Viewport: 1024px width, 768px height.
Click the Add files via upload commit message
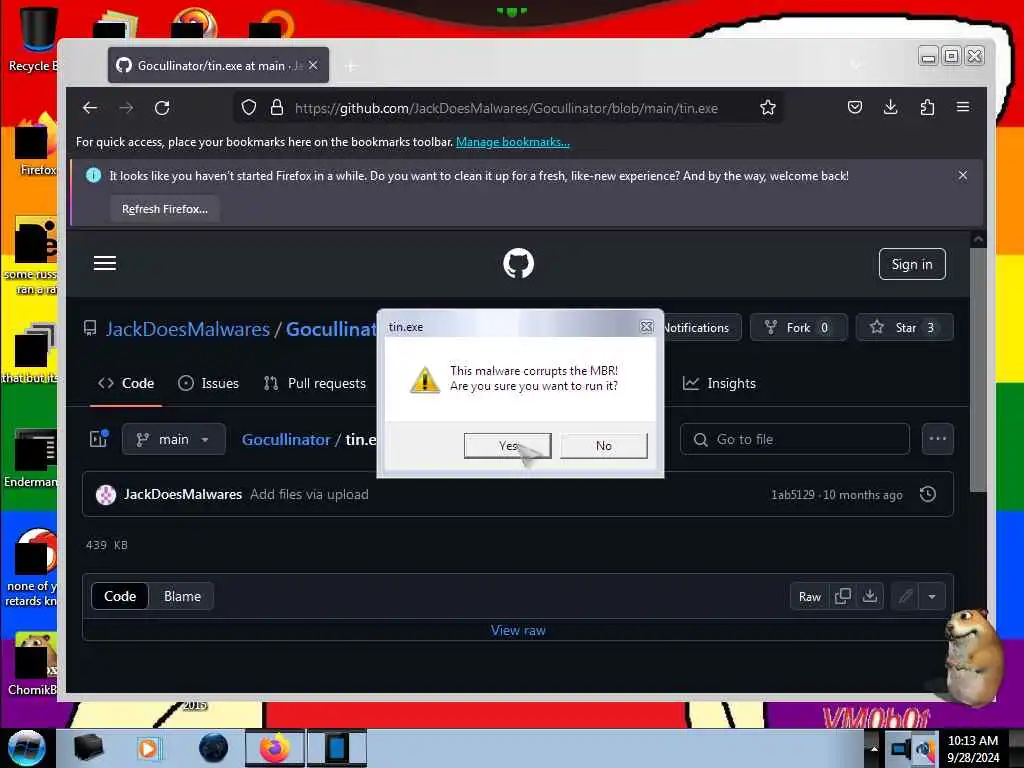tap(309, 494)
